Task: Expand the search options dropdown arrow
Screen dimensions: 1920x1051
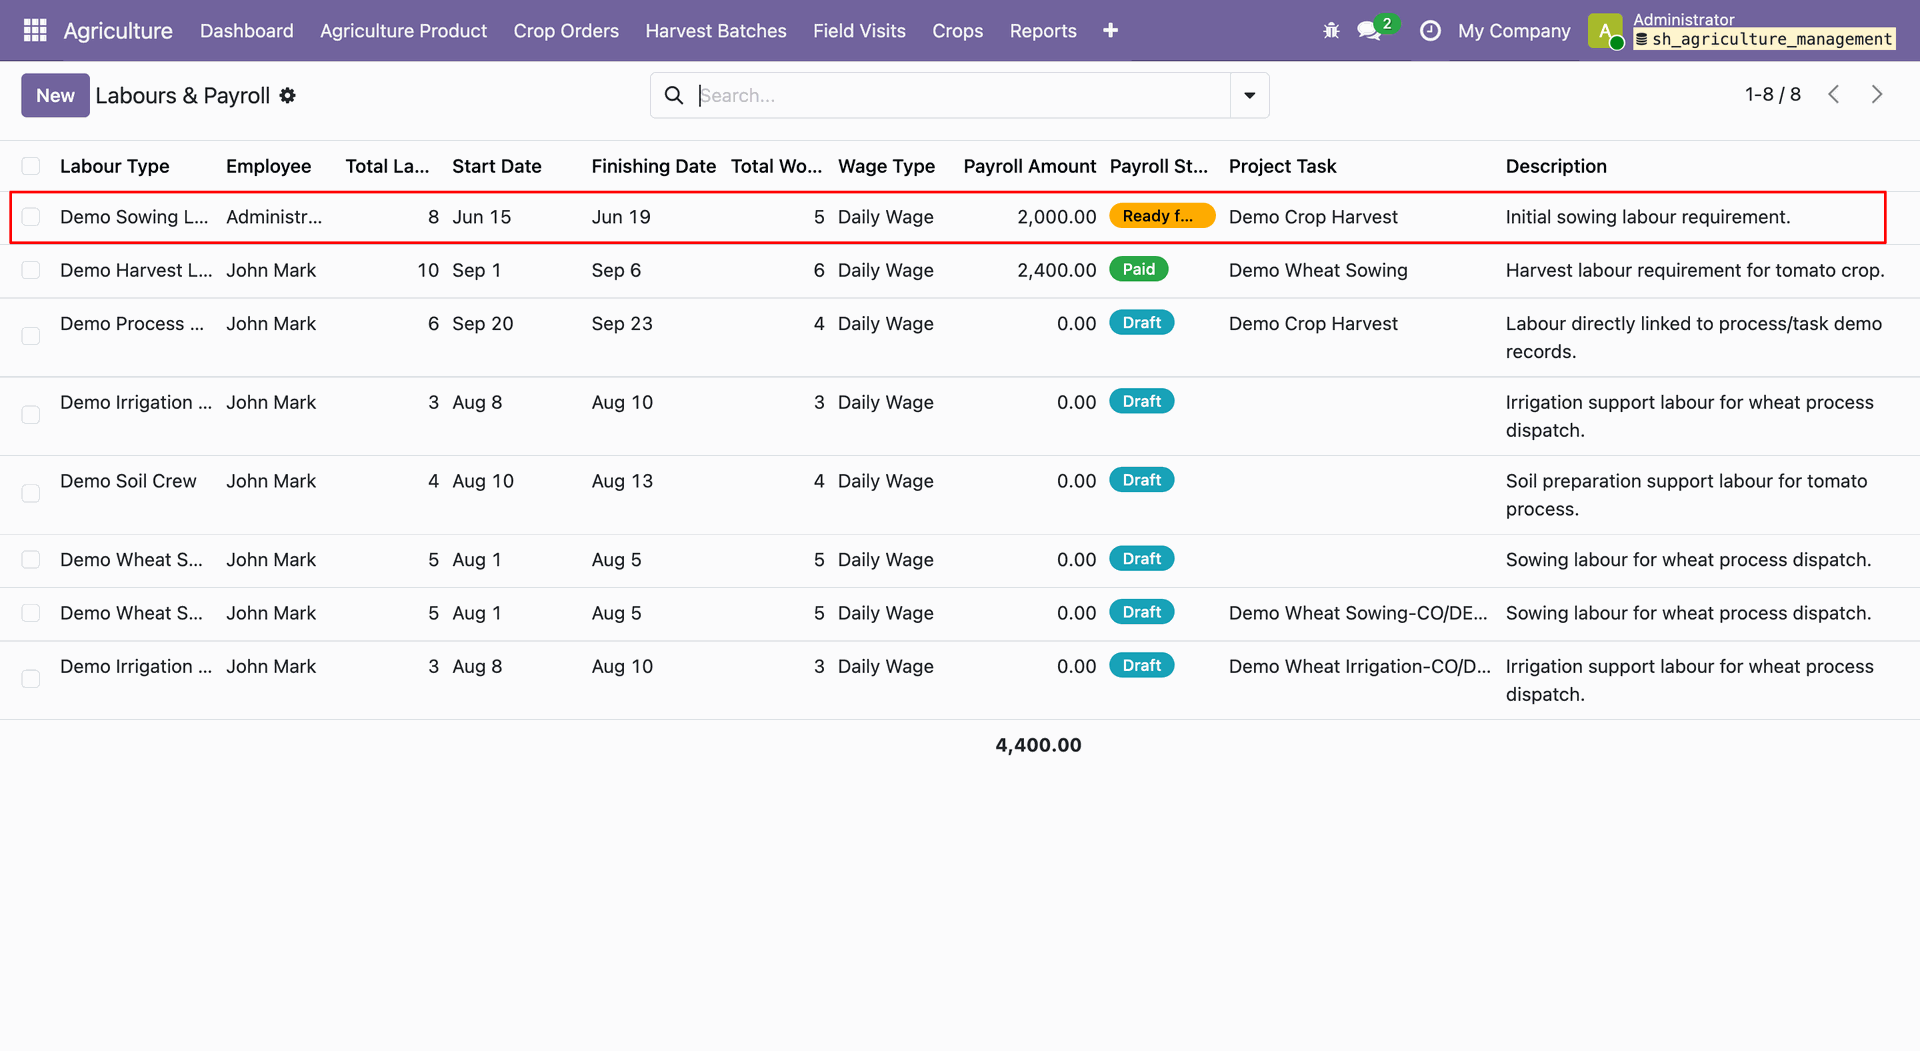Action: 1249,95
